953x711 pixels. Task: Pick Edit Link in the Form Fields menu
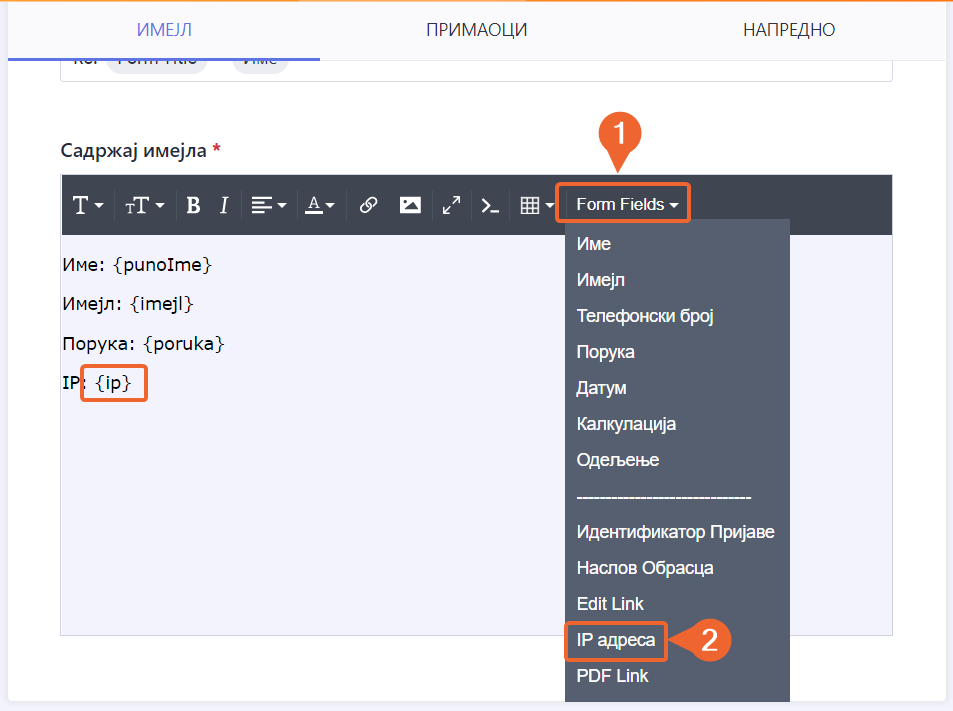610,604
